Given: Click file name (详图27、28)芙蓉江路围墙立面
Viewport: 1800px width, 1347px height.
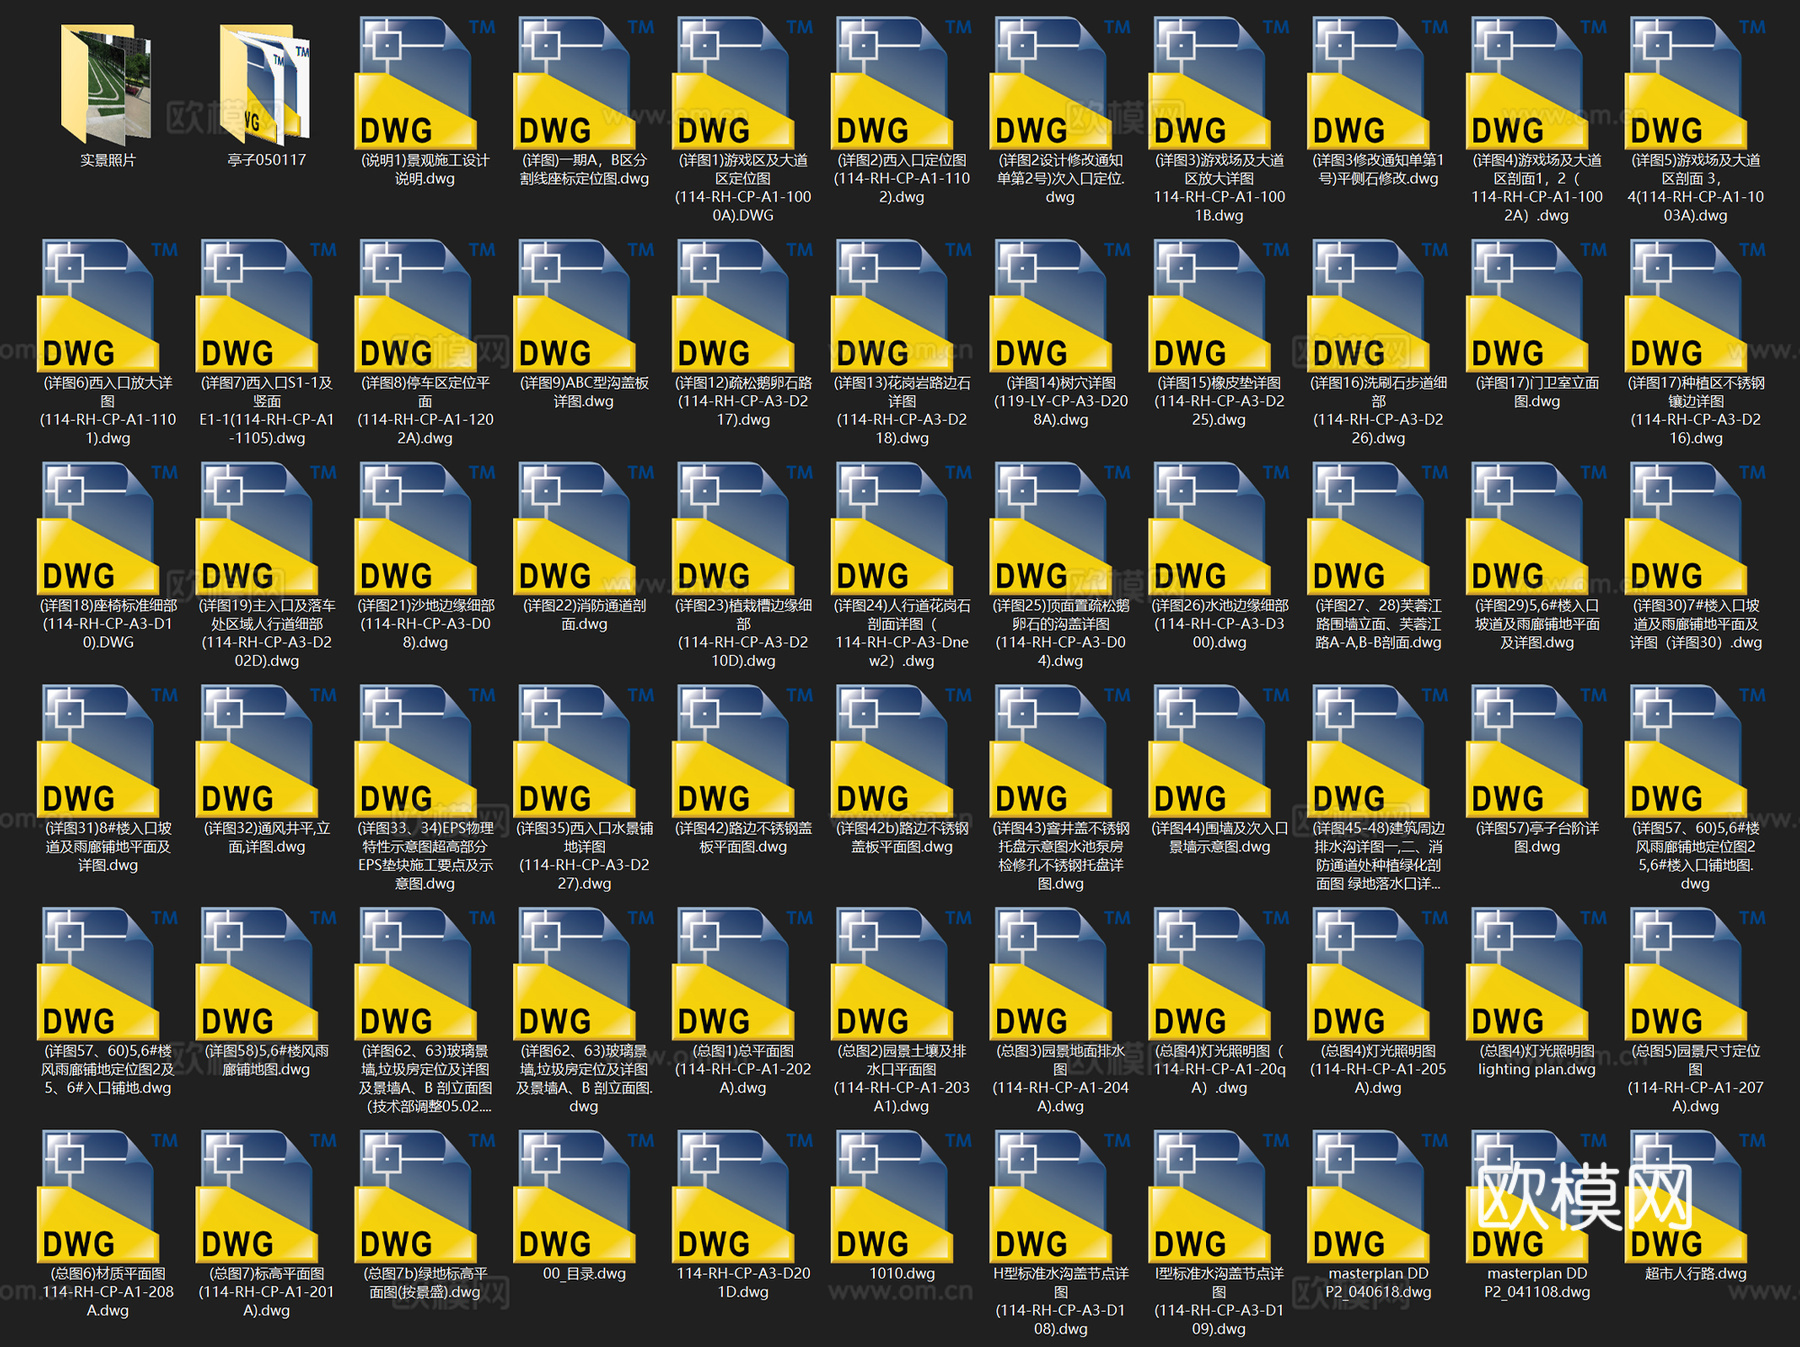Looking at the screenshot, I should (1378, 624).
